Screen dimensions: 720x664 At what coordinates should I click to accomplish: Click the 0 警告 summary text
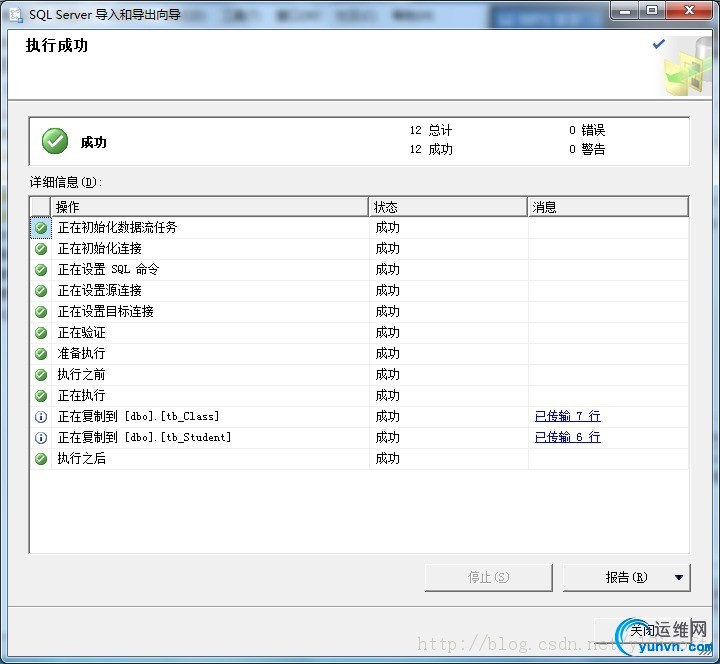(x=587, y=149)
